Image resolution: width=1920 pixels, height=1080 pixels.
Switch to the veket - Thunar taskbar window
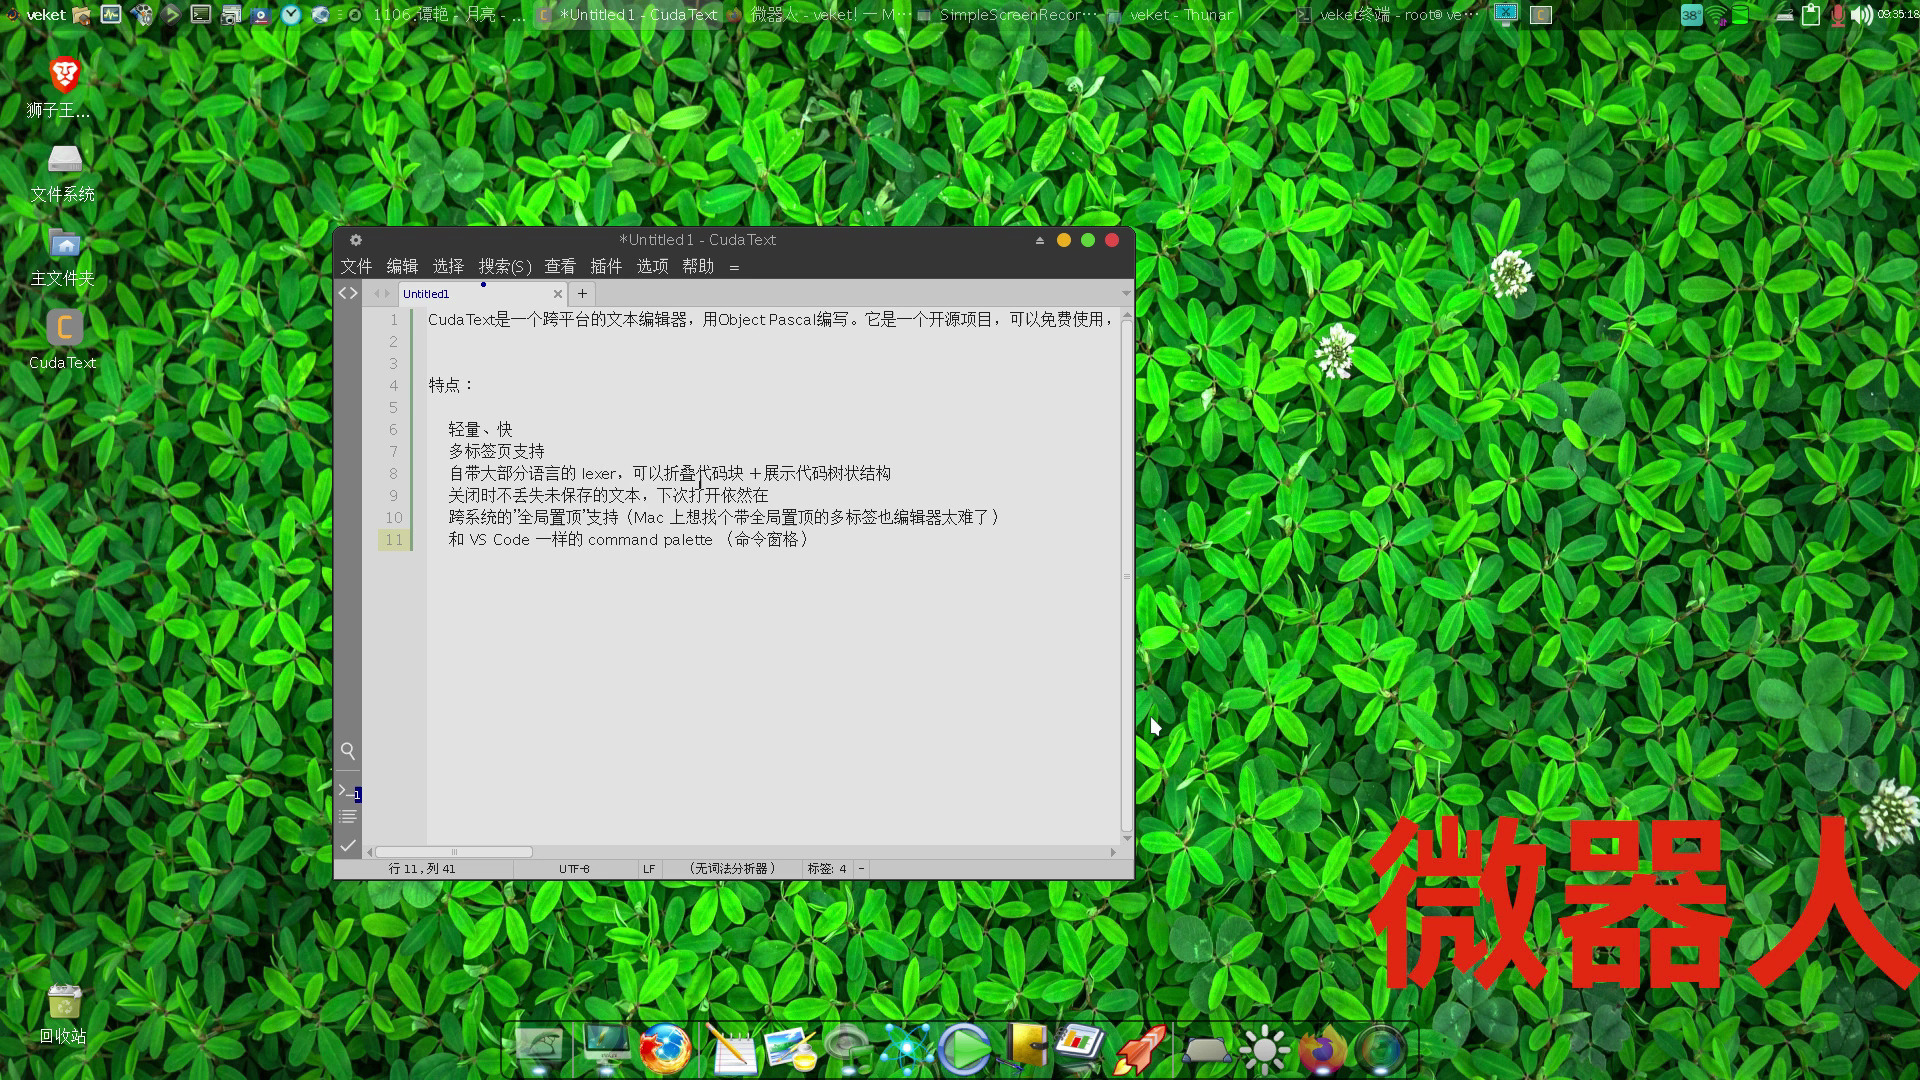1170,14
